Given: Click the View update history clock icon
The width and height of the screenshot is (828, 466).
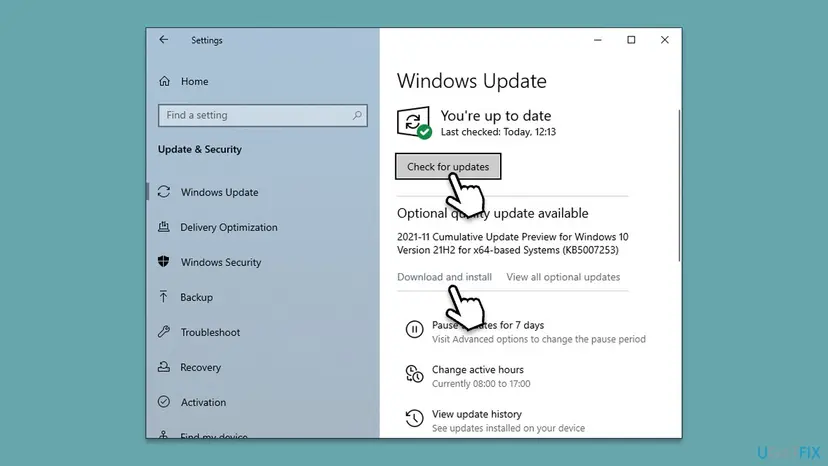Looking at the screenshot, I should pyautogui.click(x=415, y=418).
